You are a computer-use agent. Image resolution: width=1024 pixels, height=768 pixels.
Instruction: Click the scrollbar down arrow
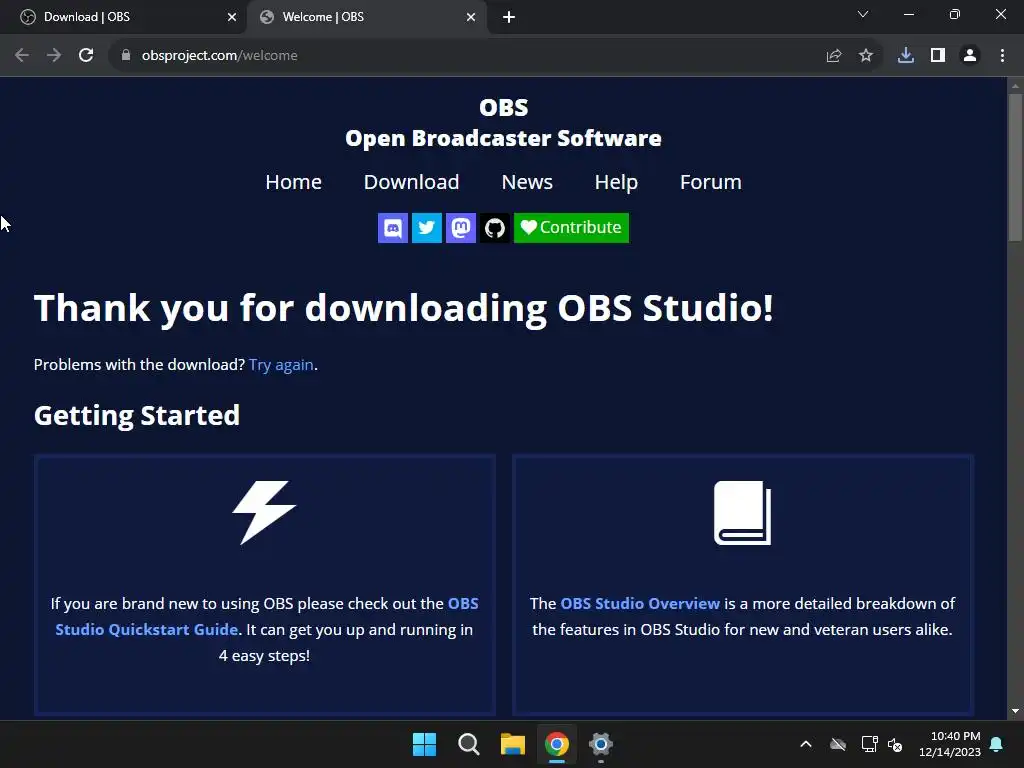[1015, 711]
